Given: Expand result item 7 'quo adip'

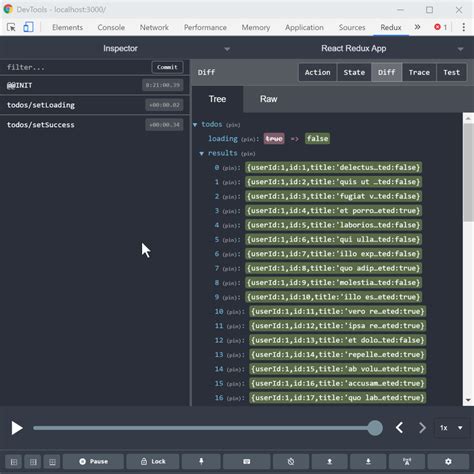Looking at the screenshot, I should [x=333, y=268].
